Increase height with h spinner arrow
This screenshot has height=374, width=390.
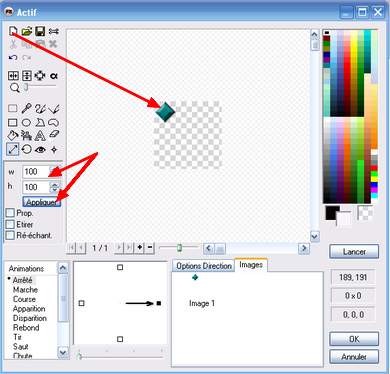pyautogui.click(x=55, y=184)
